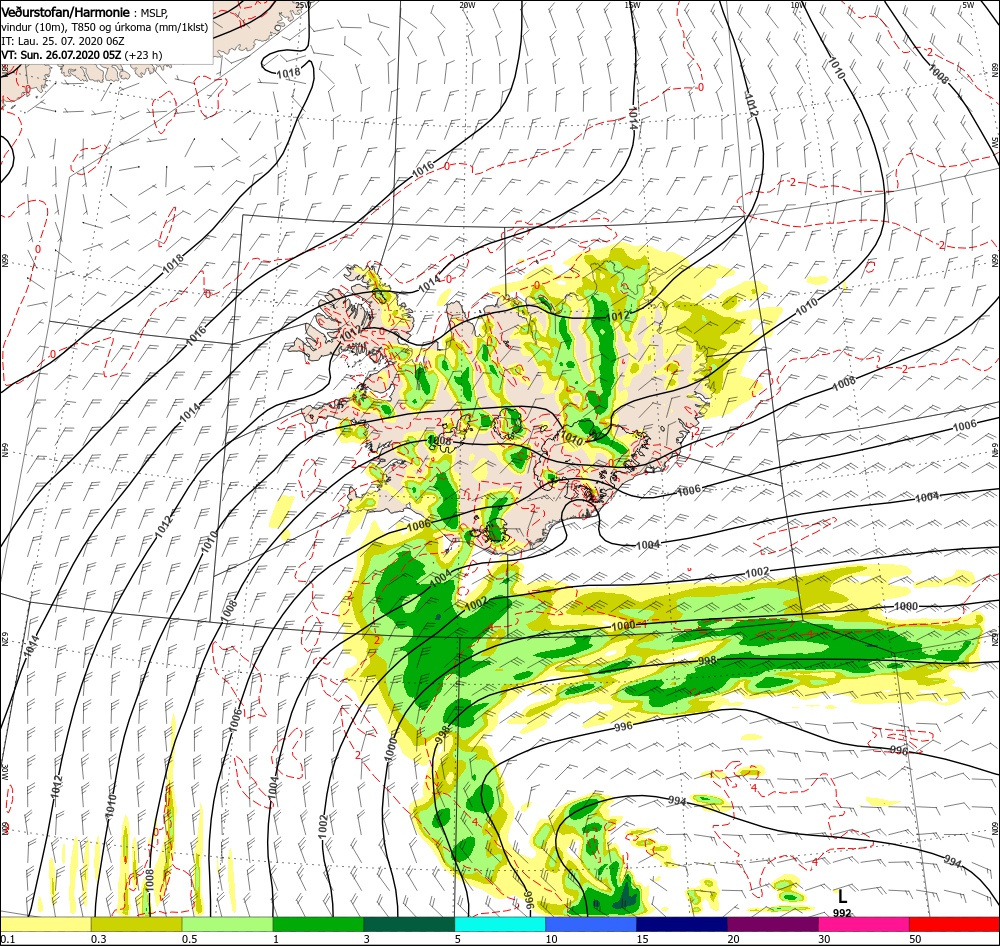Click the 'IT: Lau. 25. 07. 2020 06Z' line
The height and width of the screenshot is (946, 1000).
(62, 41)
